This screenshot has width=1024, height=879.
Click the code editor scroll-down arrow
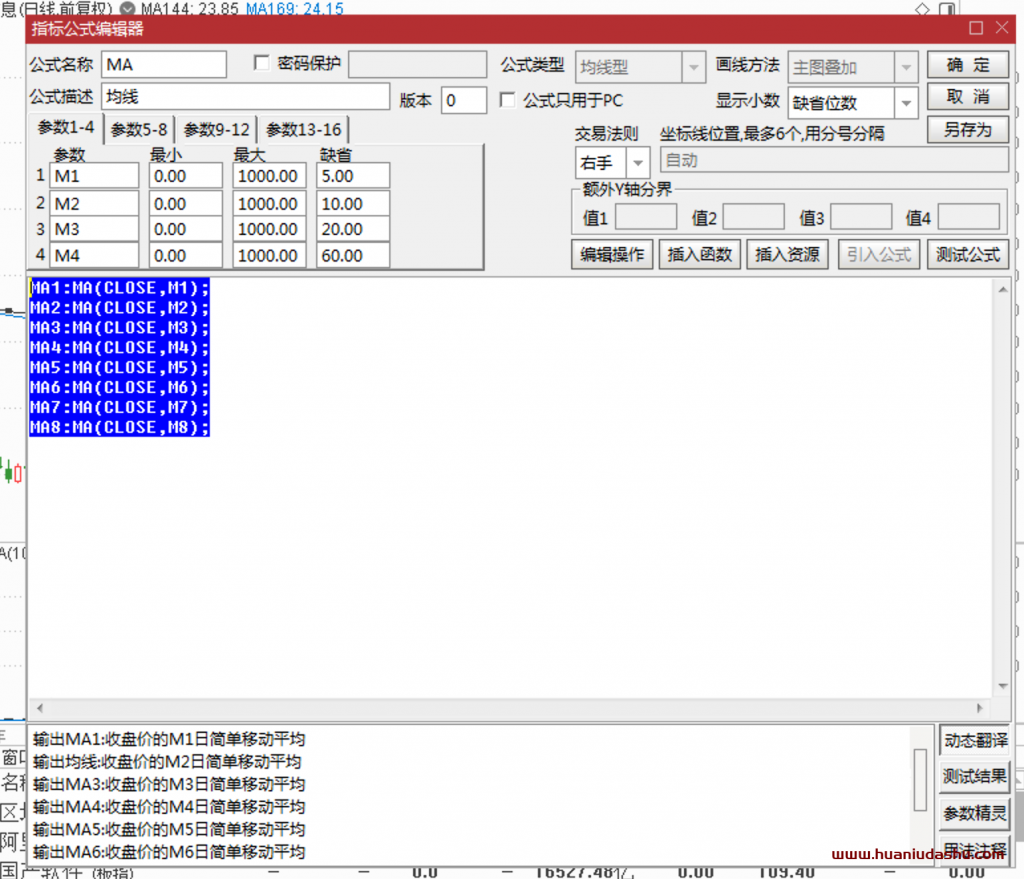1002,686
